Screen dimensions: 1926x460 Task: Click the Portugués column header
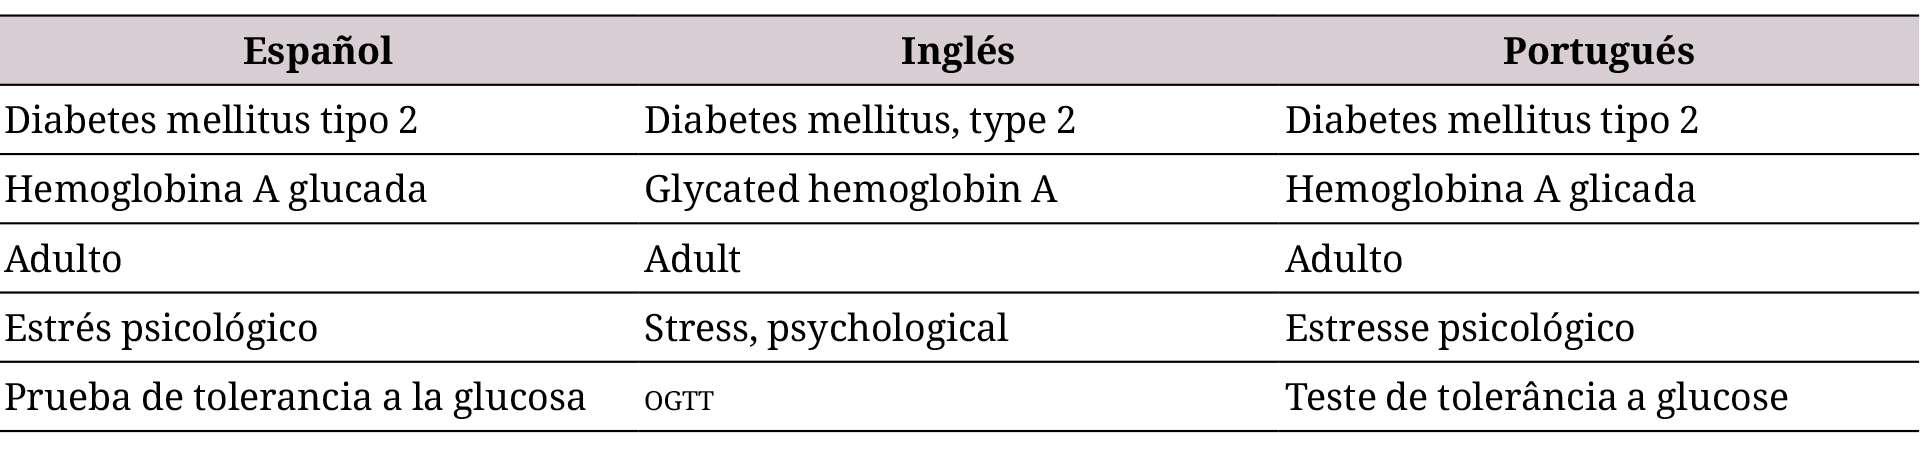point(1598,51)
